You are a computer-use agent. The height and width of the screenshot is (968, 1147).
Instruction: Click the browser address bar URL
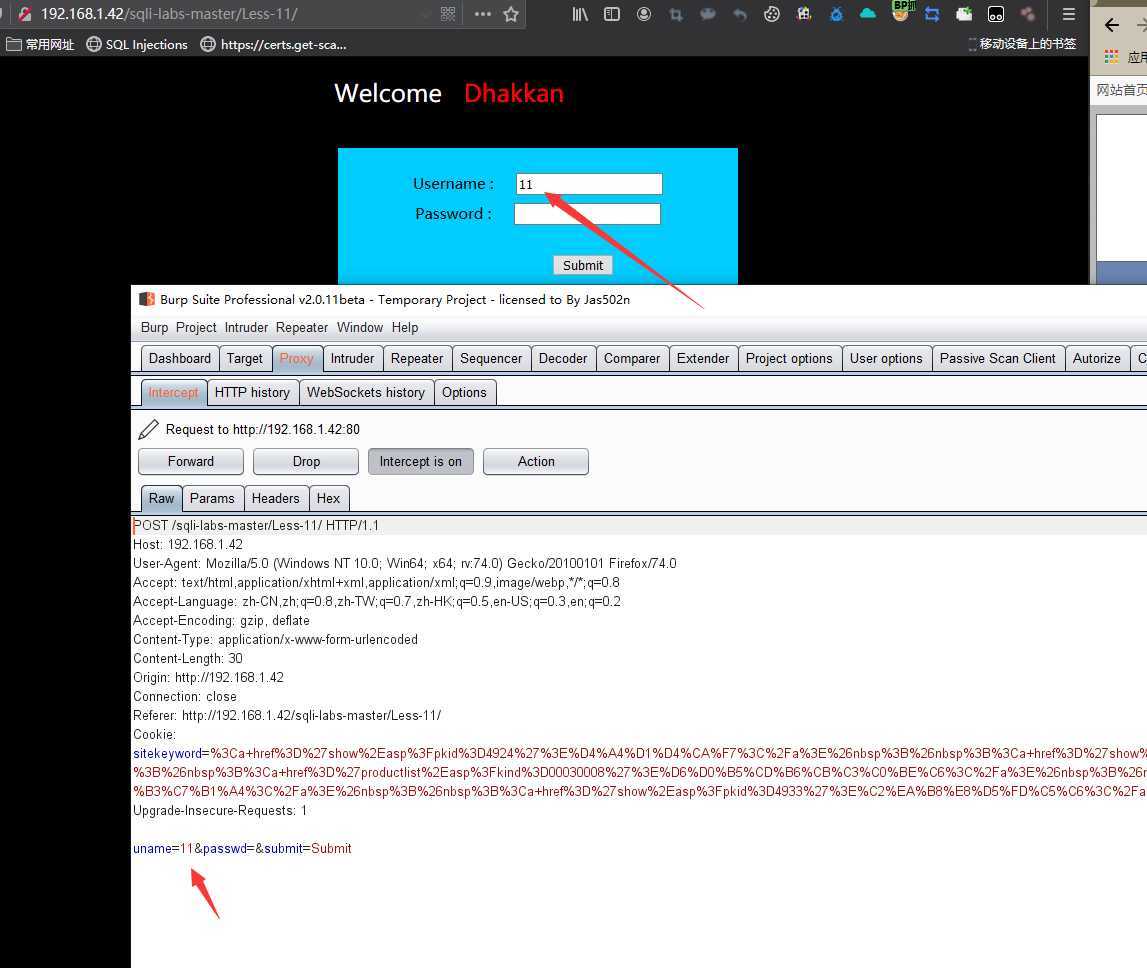[169, 14]
